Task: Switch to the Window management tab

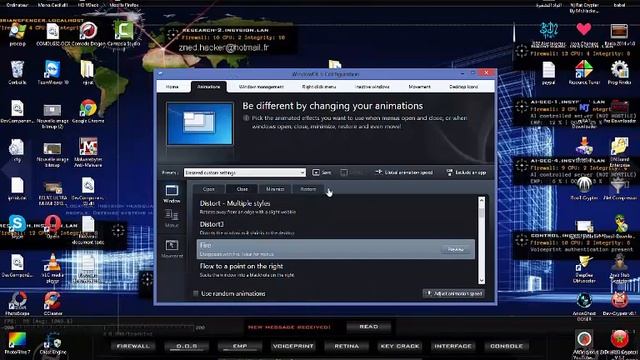Action: 261,87
